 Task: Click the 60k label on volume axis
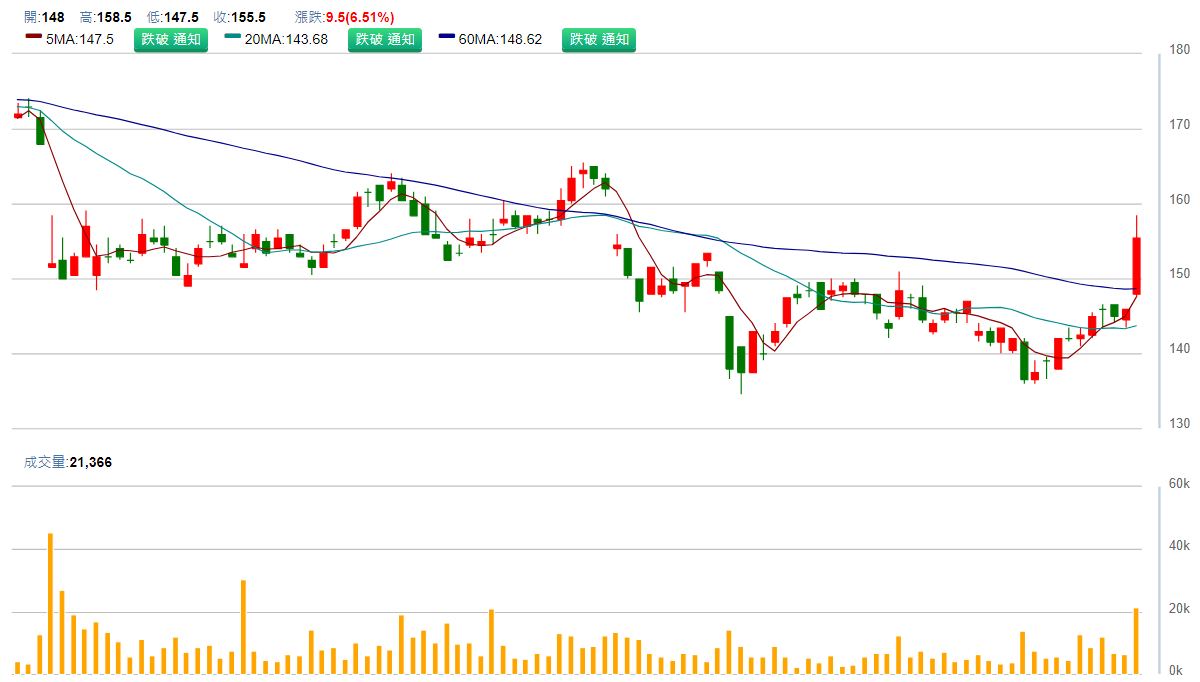1180,484
